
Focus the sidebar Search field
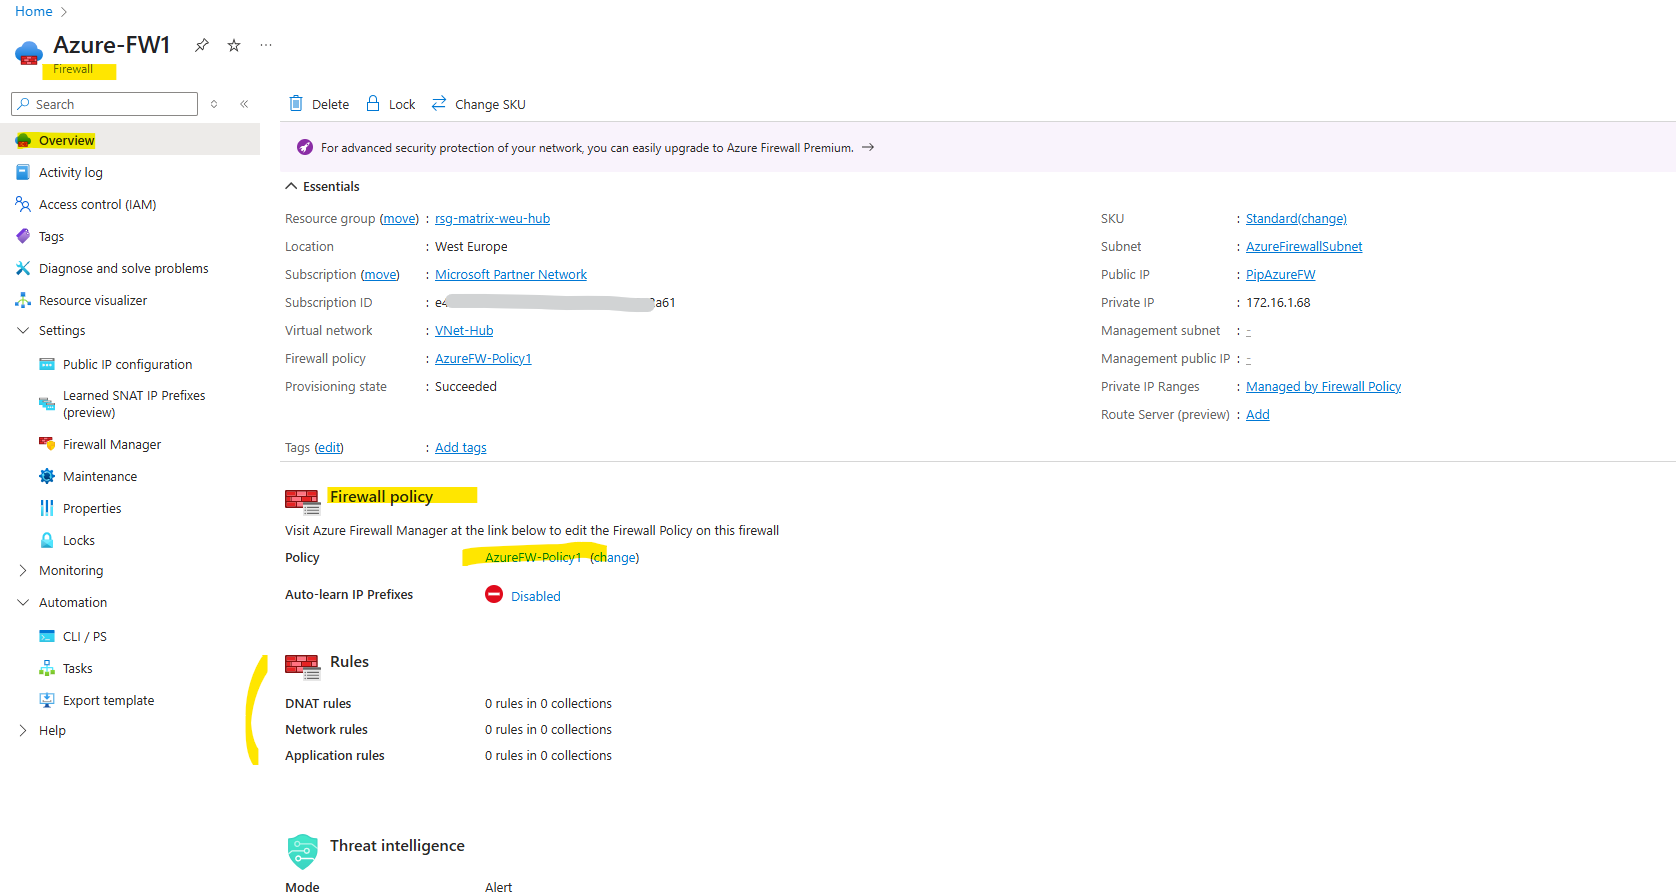pyautogui.click(x=105, y=104)
